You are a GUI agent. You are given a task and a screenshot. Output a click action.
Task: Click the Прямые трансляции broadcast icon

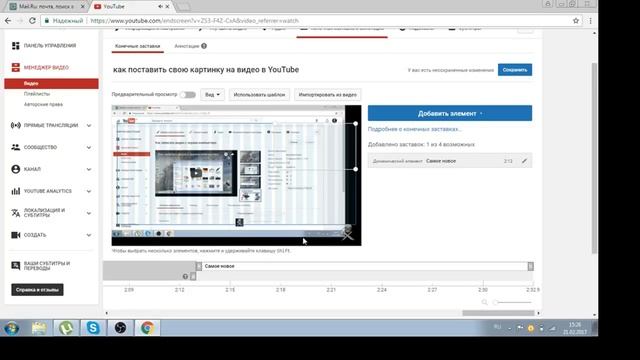(16, 125)
